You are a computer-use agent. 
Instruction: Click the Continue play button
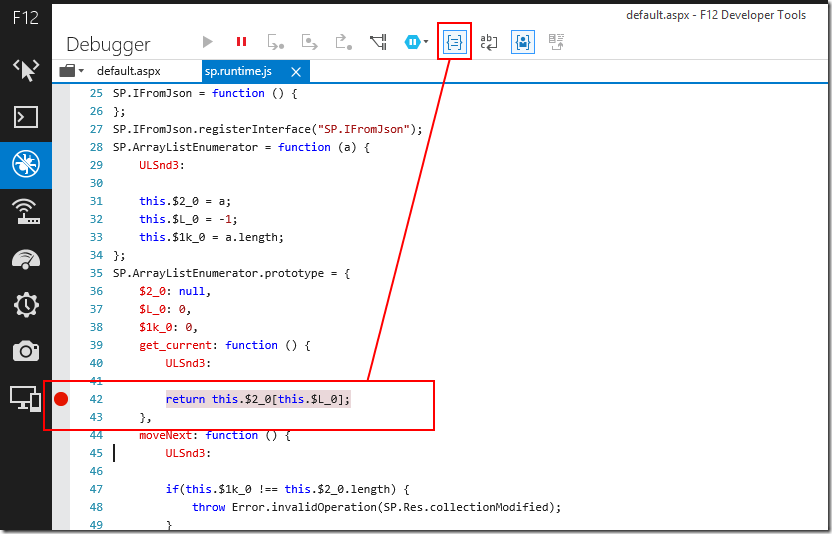click(208, 42)
